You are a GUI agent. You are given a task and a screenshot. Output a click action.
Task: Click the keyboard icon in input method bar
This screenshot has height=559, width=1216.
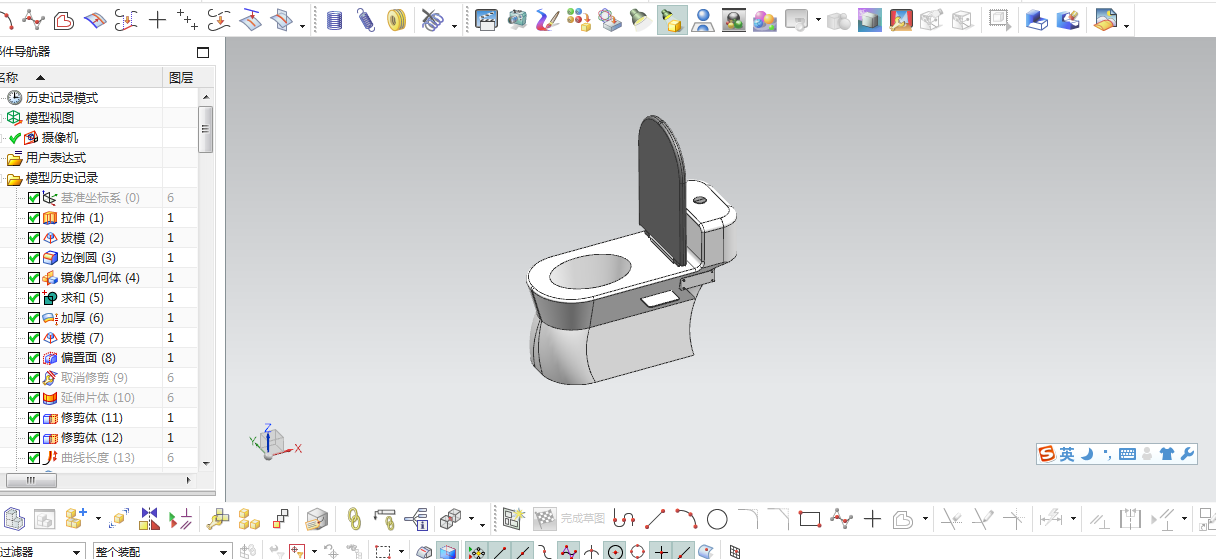[1127, 454]
